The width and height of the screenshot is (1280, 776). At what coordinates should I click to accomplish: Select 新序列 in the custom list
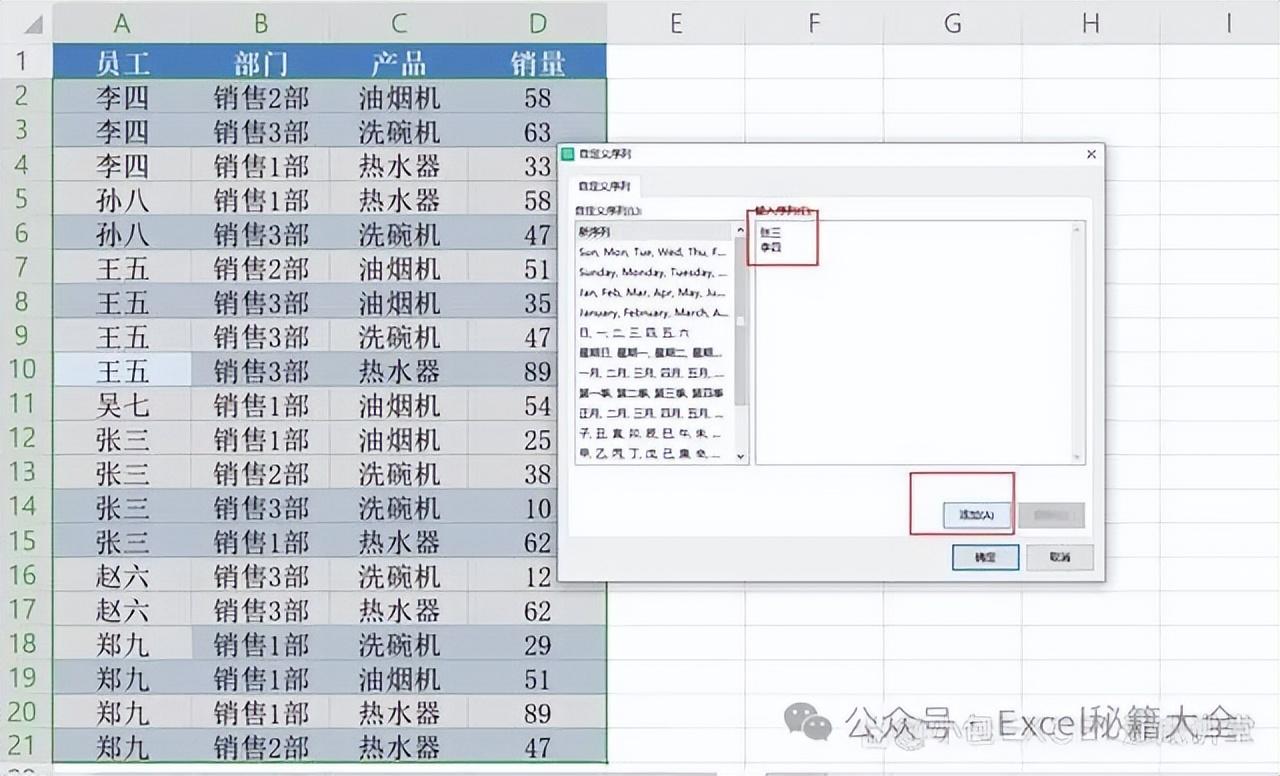[x=655, y=231]
